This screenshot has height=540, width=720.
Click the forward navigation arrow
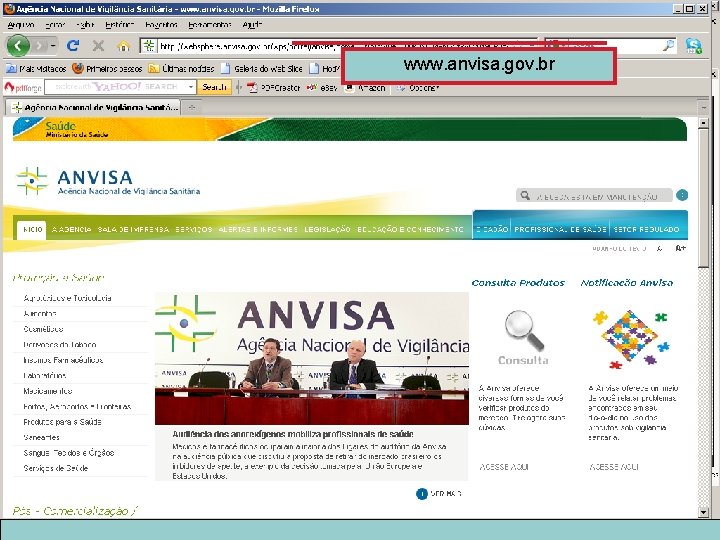pyautogui.click(x=40, y=46)
